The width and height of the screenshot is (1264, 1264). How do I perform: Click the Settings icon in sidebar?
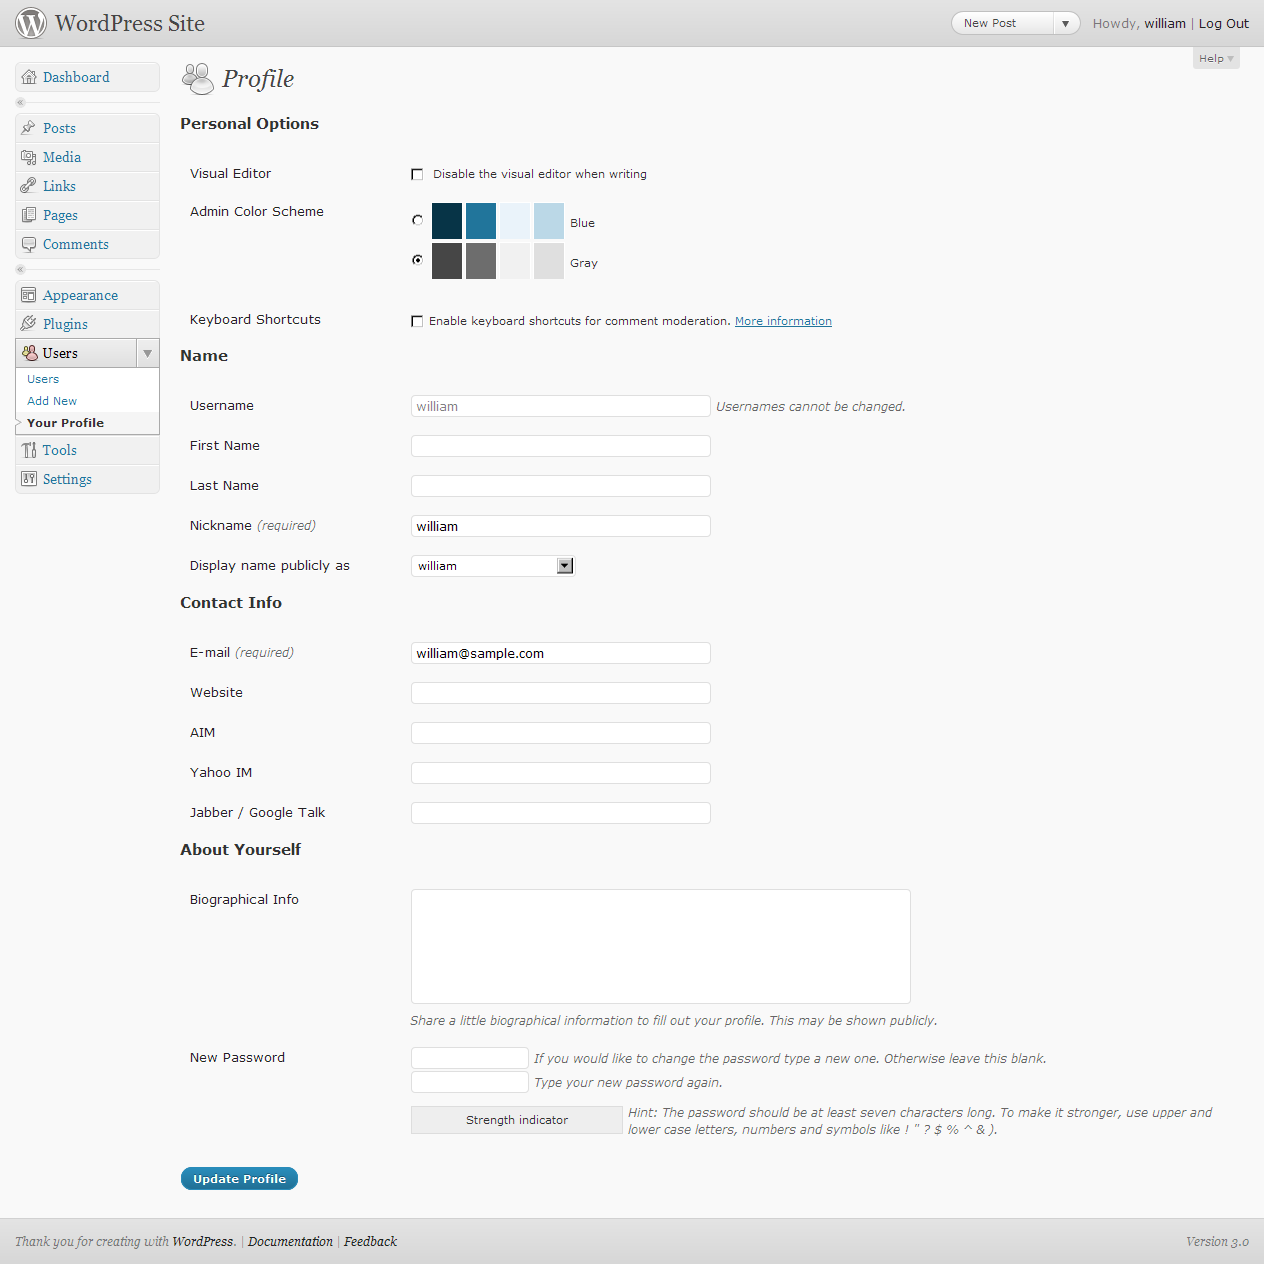[x=29, y=479]
